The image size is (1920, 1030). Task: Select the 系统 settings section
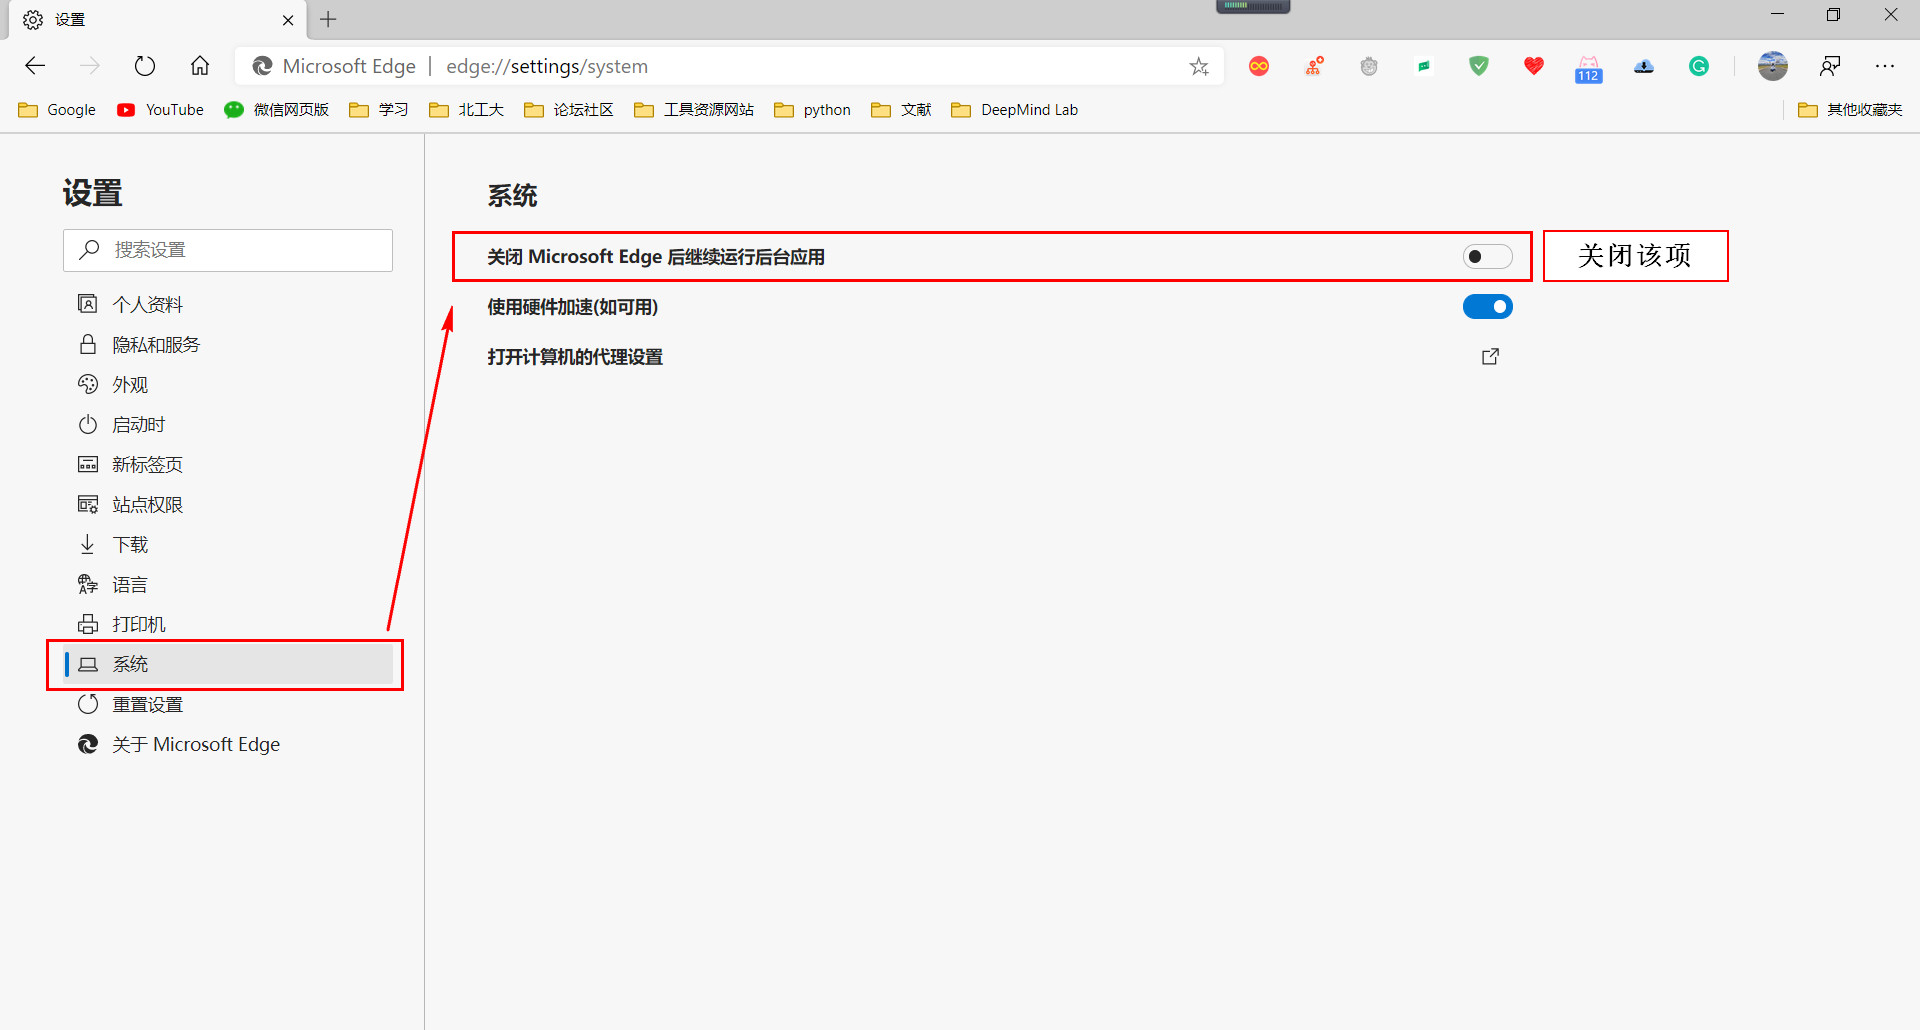click(229, 664)
